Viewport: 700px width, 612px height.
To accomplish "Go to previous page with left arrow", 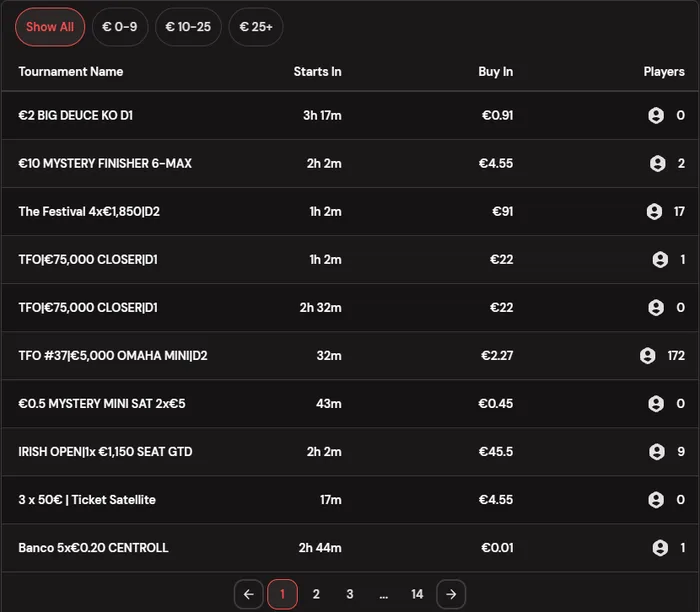I will [249, 594].
